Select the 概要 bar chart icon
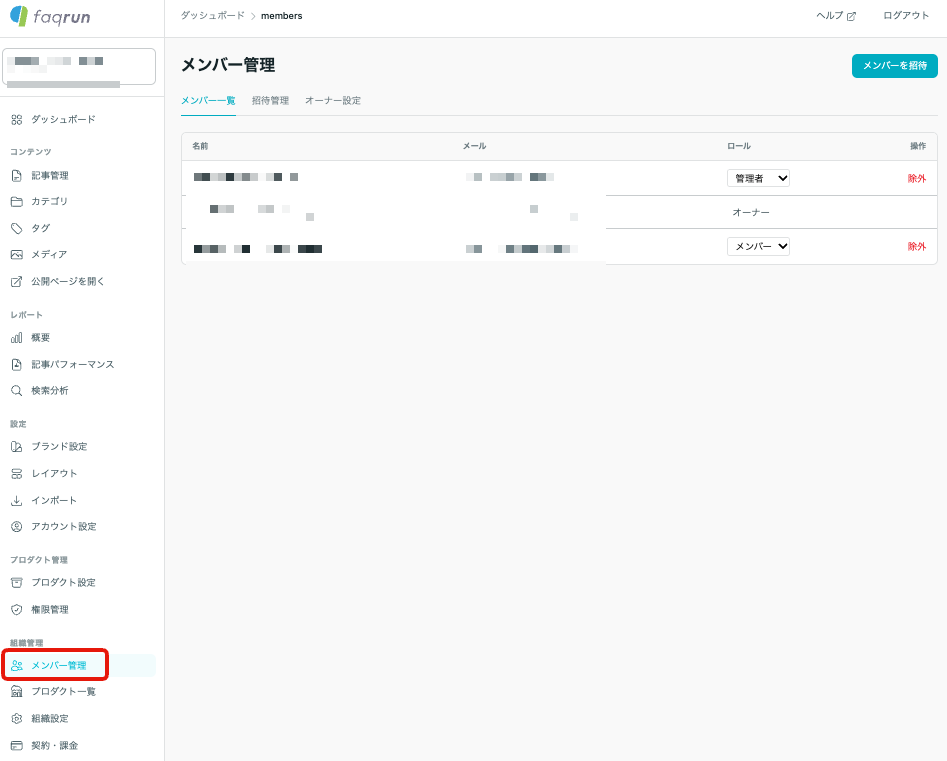Image resolution: width=947 pixels, height=761 pixels. (17, 338)
